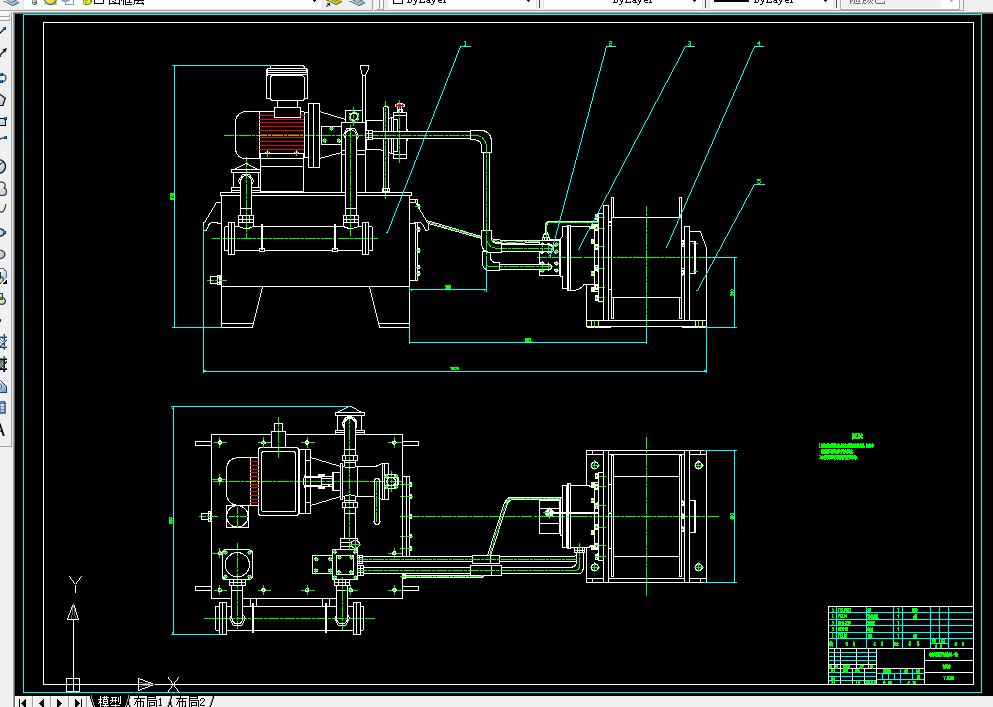The width and height of the screenshot is (993, 707).
Task: Select the Line draw tool
Action: tap(3, 30)
